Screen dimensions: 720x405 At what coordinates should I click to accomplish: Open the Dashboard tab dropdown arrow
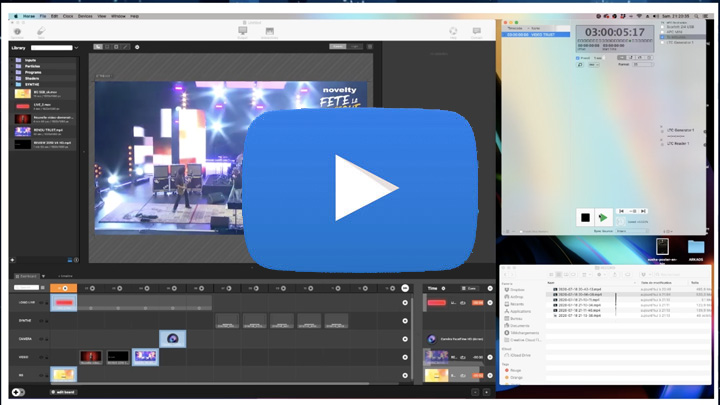(x=43, y=276)
